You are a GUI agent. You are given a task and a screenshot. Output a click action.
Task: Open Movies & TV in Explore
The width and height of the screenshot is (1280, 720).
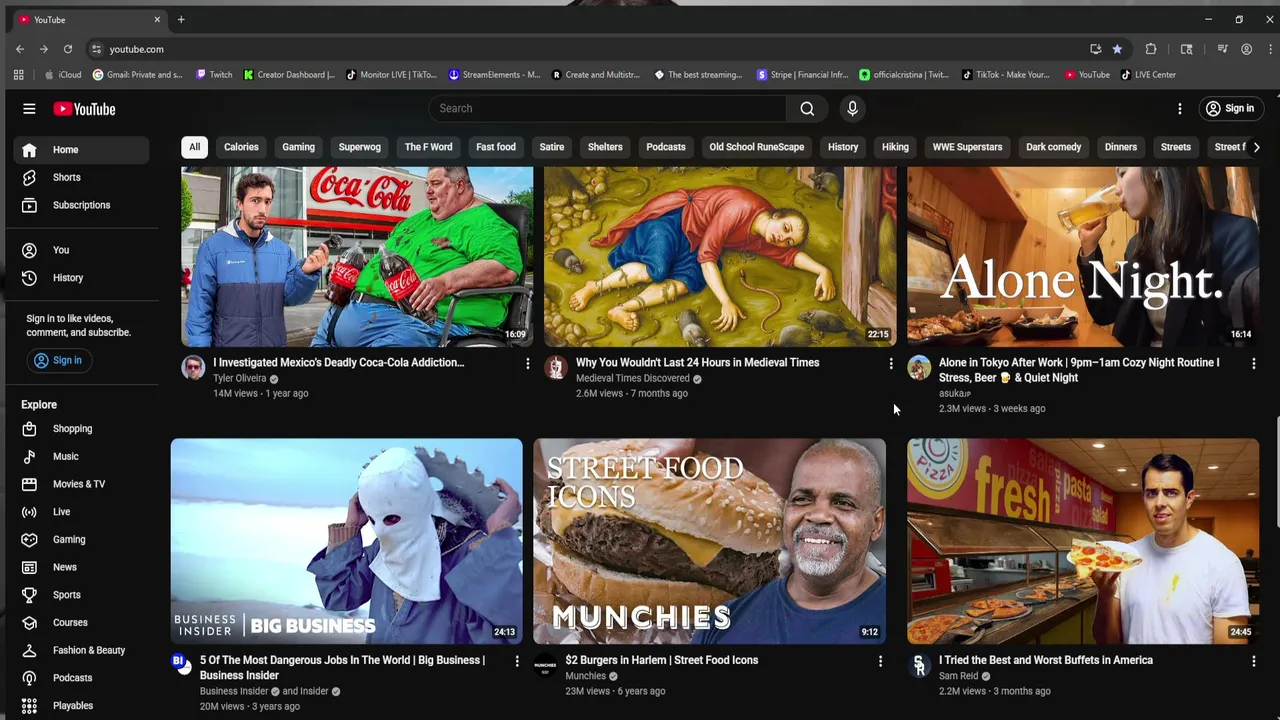point(81,484)
